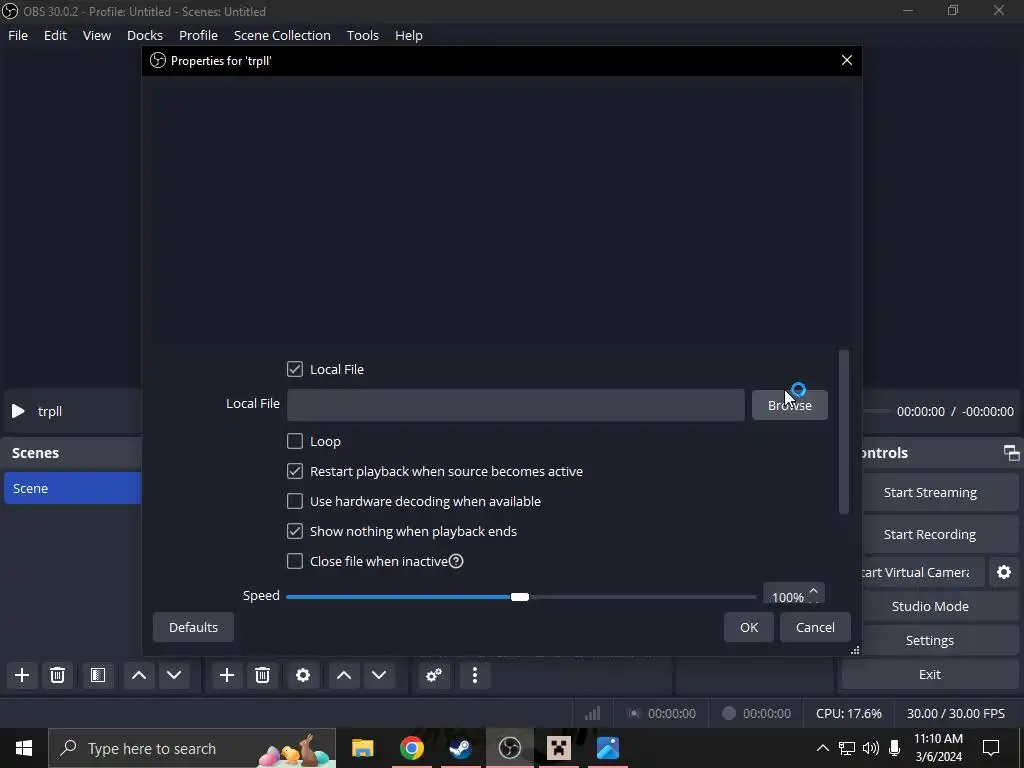This screenshot has width=1024, height=768.
Task: Close the Properties for 'trpll' dialog
Action: [x=847, y=60]
